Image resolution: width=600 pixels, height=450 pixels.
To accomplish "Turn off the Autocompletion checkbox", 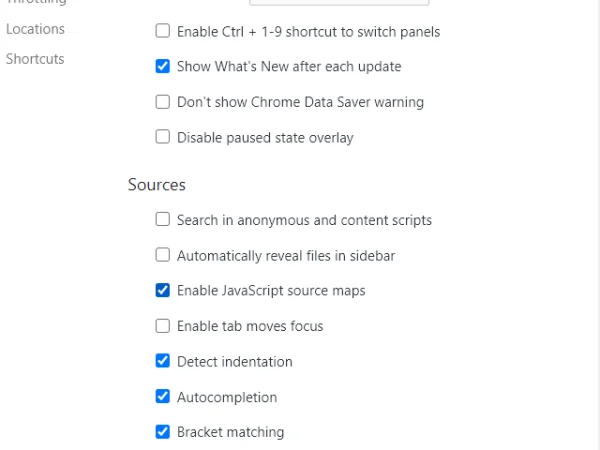I will pyautogui.click(x=163, y=397).
